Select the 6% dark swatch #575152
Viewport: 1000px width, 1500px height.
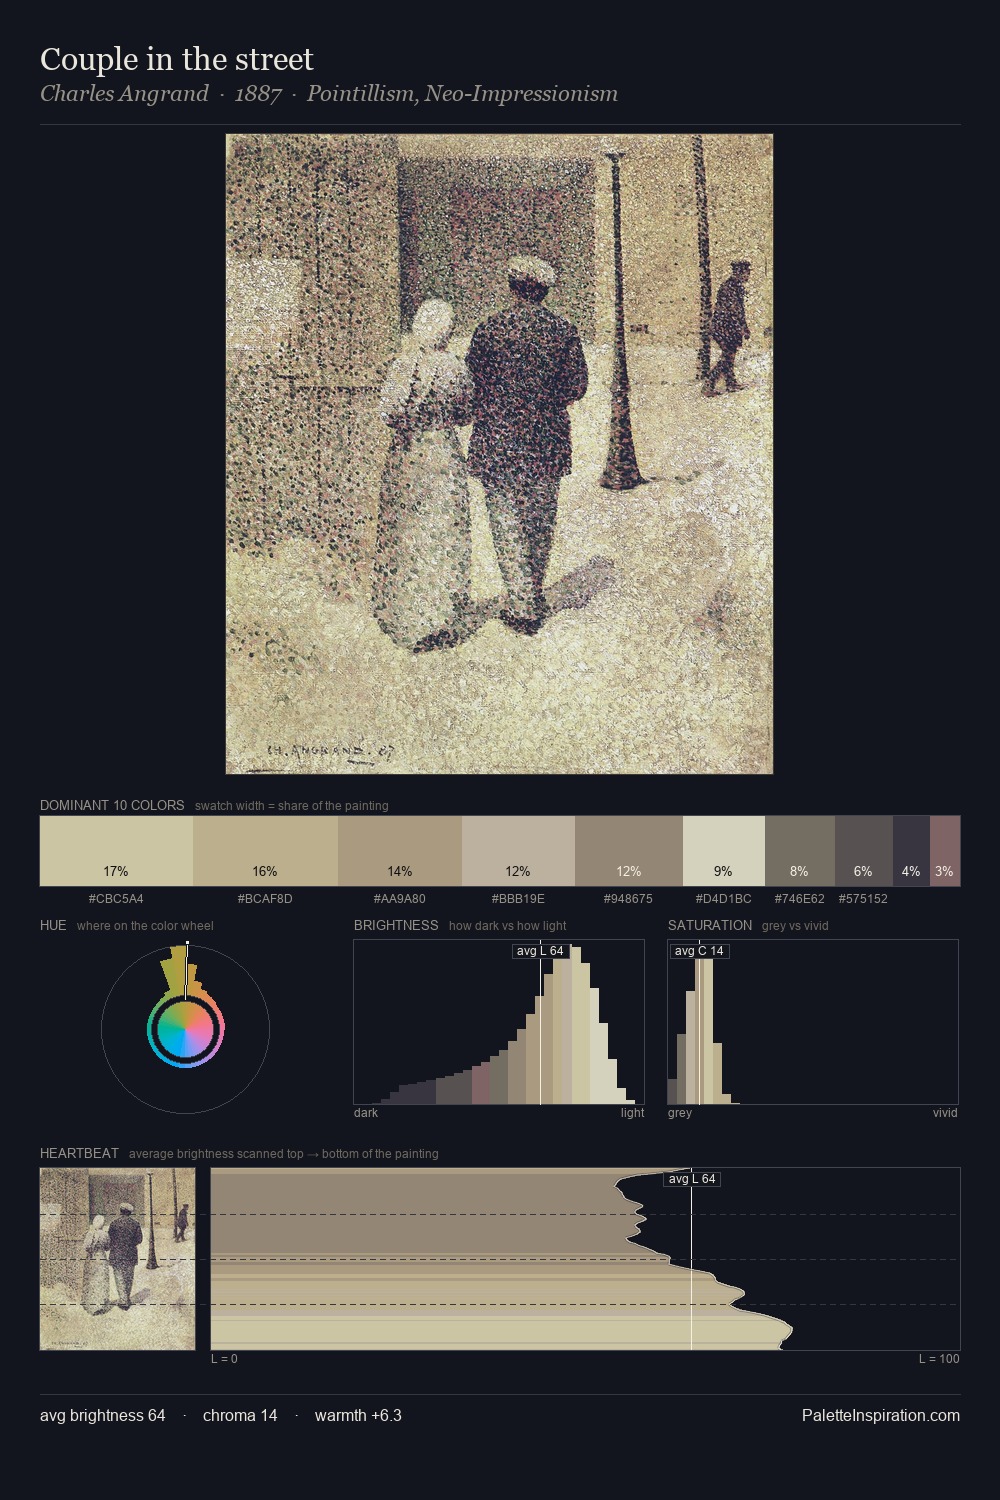(864, 851)
